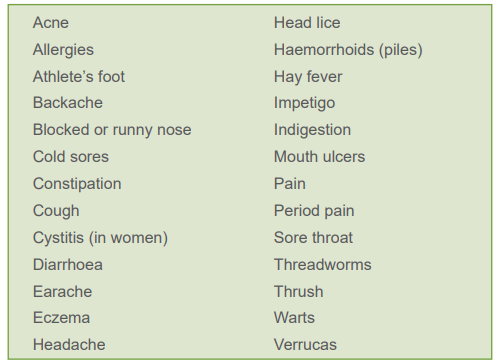Select the Eczema entry
Screen dimensions: 498x363
(x=61, y=318)
